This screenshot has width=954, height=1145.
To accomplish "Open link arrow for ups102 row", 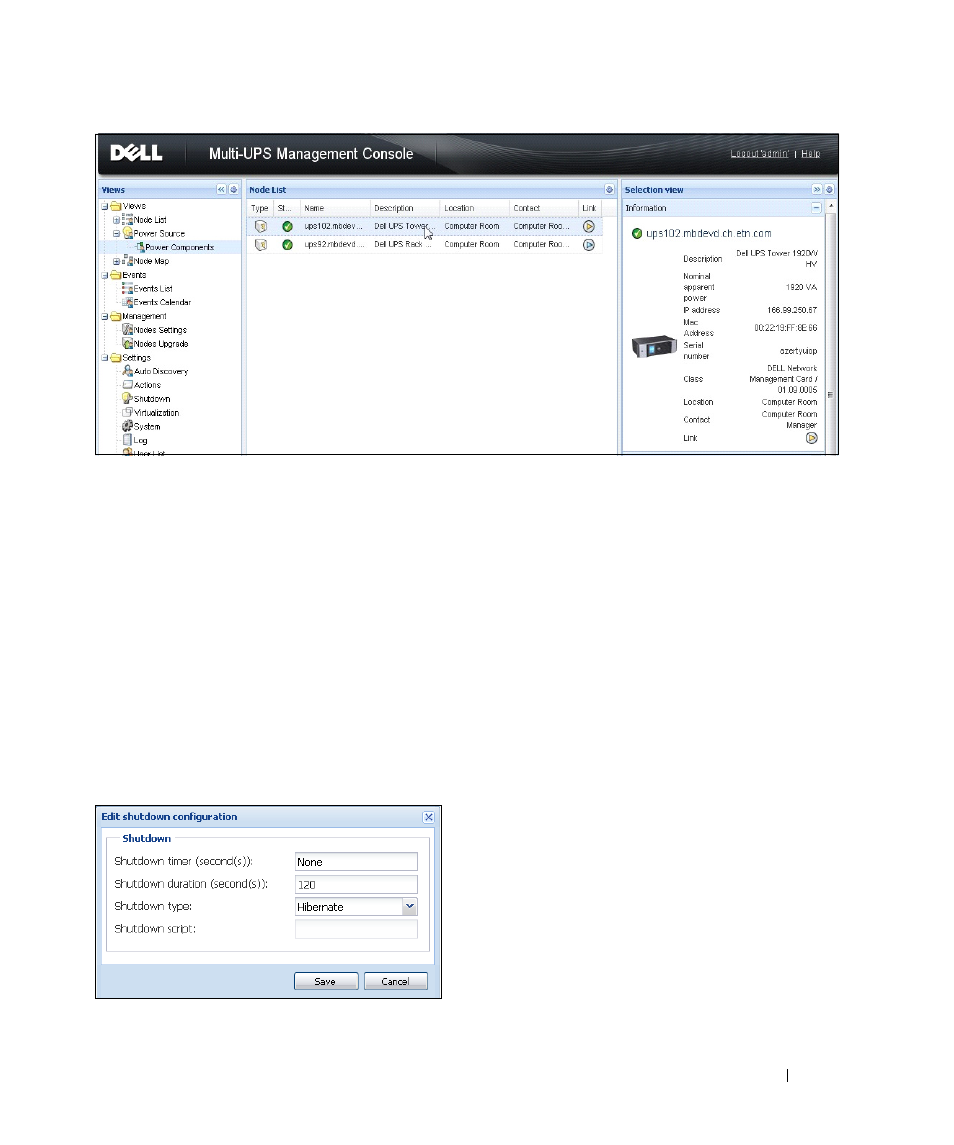I will (x=589, y=226).
